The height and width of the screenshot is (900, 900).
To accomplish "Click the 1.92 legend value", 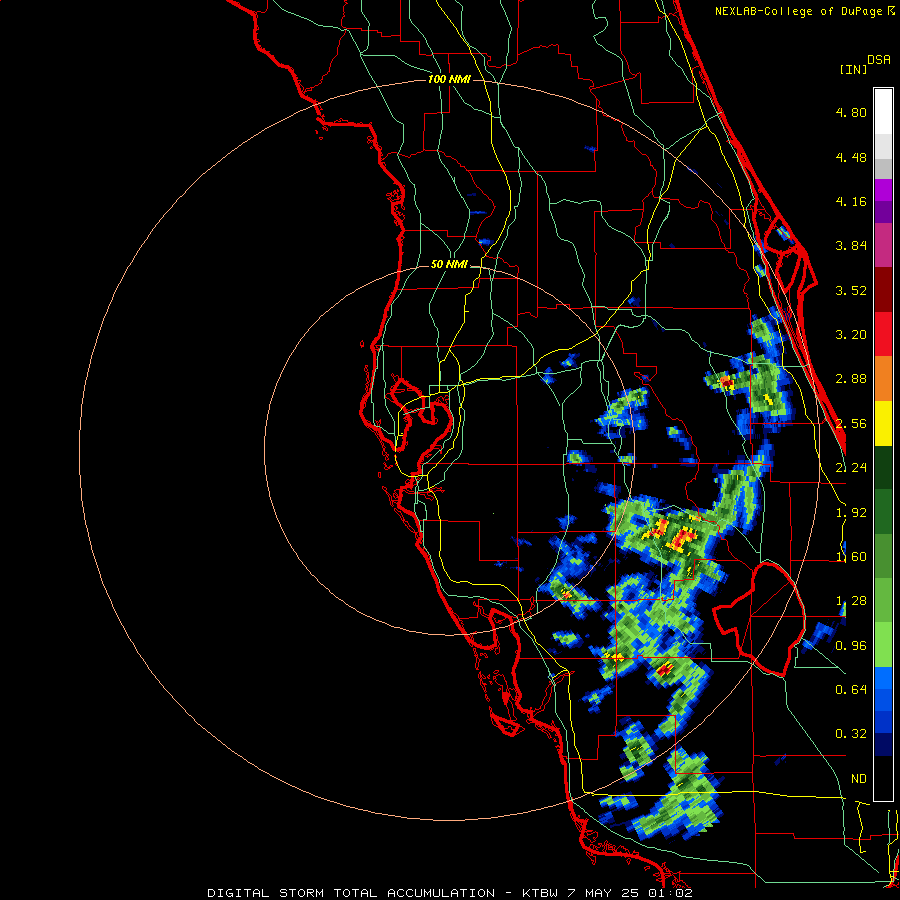I will point(851,513).
